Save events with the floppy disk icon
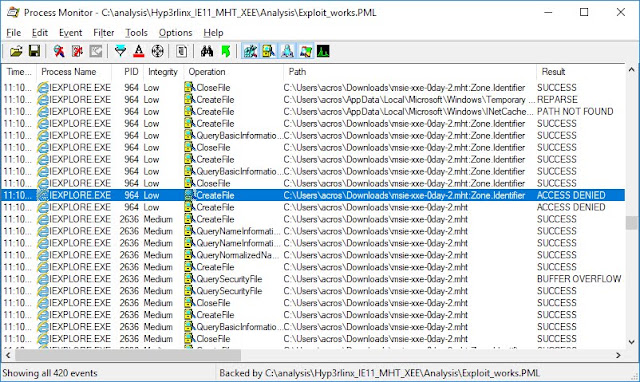The image size is (640, 382). tap(34, 51)
